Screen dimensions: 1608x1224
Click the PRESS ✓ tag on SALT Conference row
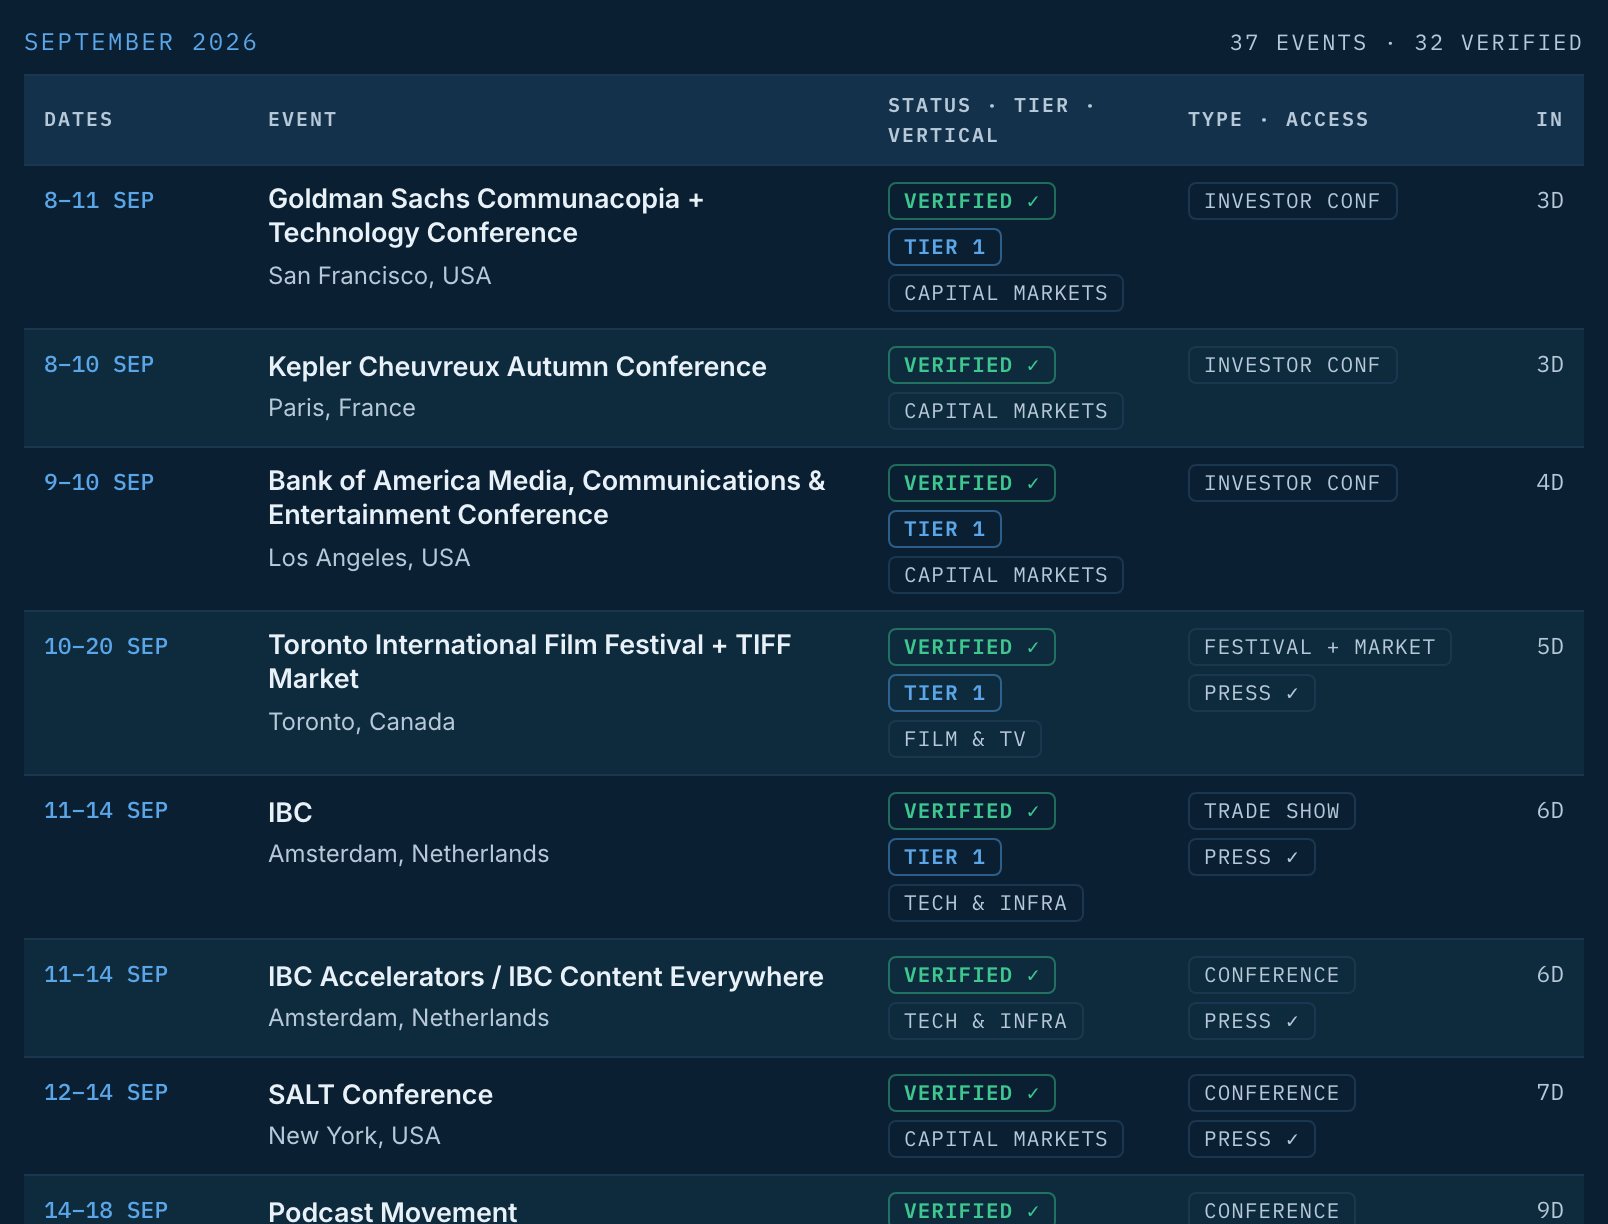click(1252, 1139)
